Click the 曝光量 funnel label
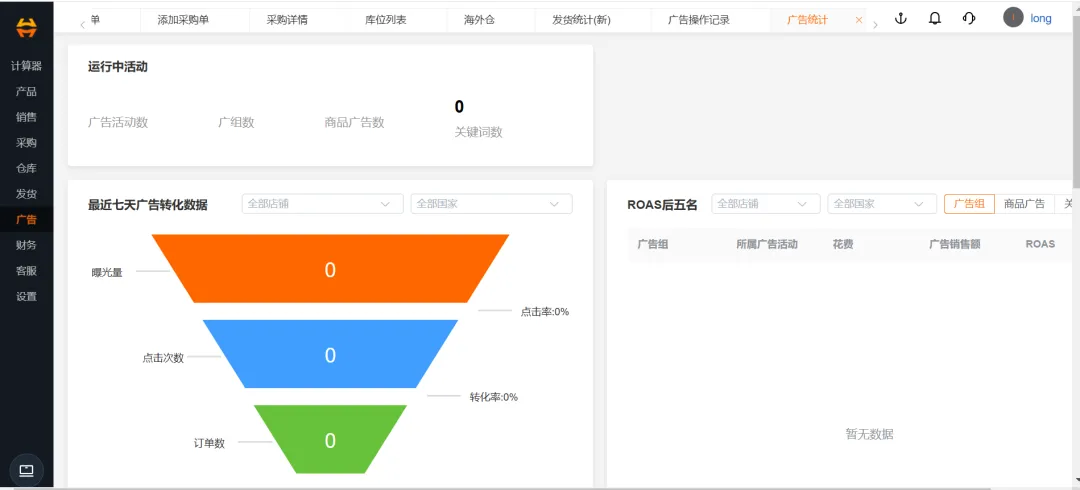This screenshot has width=1080, height=490. click(x=107, y=272)
